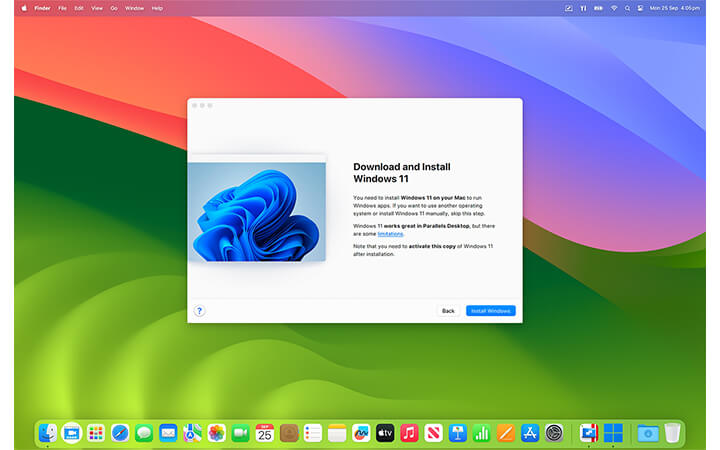This screenshot has height=450, width=720.
Task: Open Keynote app in dock
Action: tap(458, 433)
